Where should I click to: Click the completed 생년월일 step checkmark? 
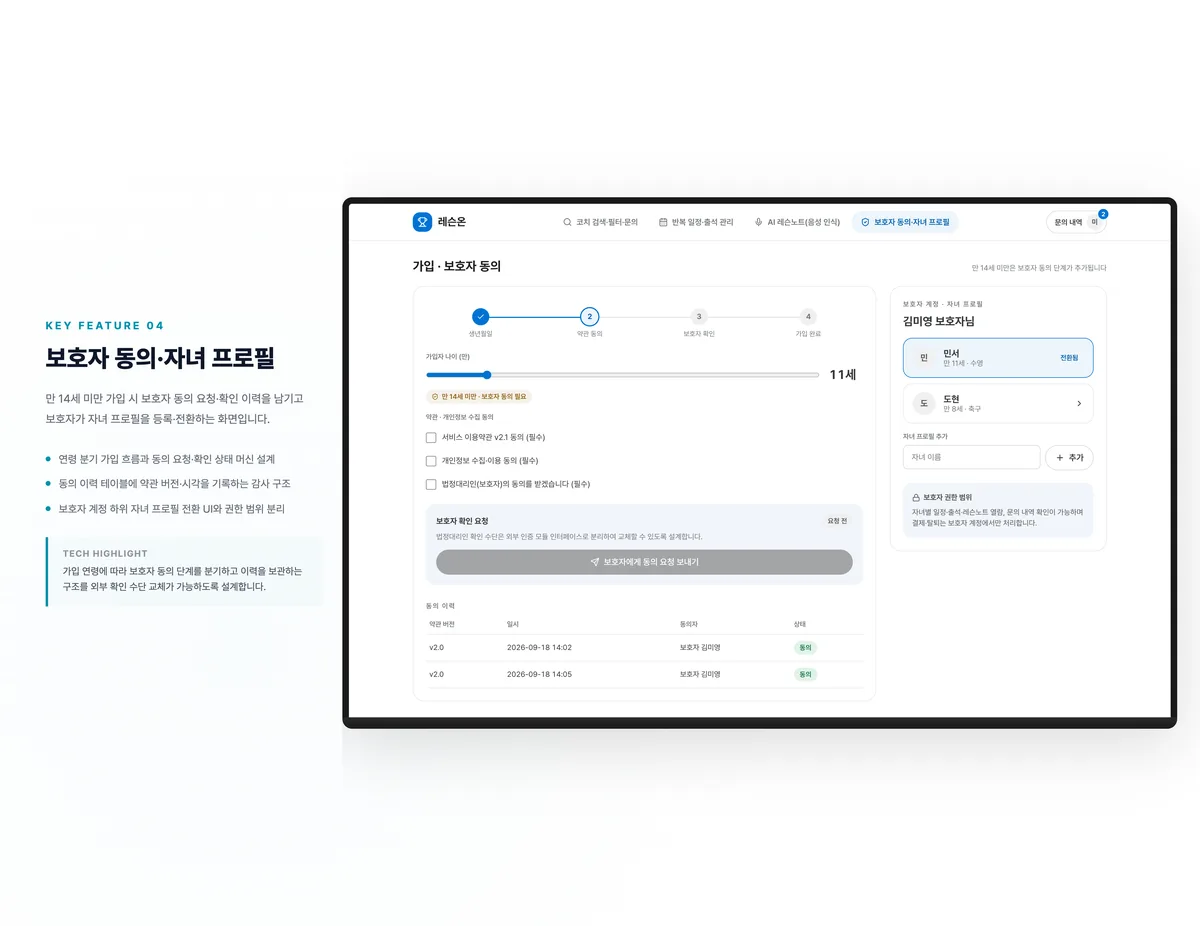480,316
